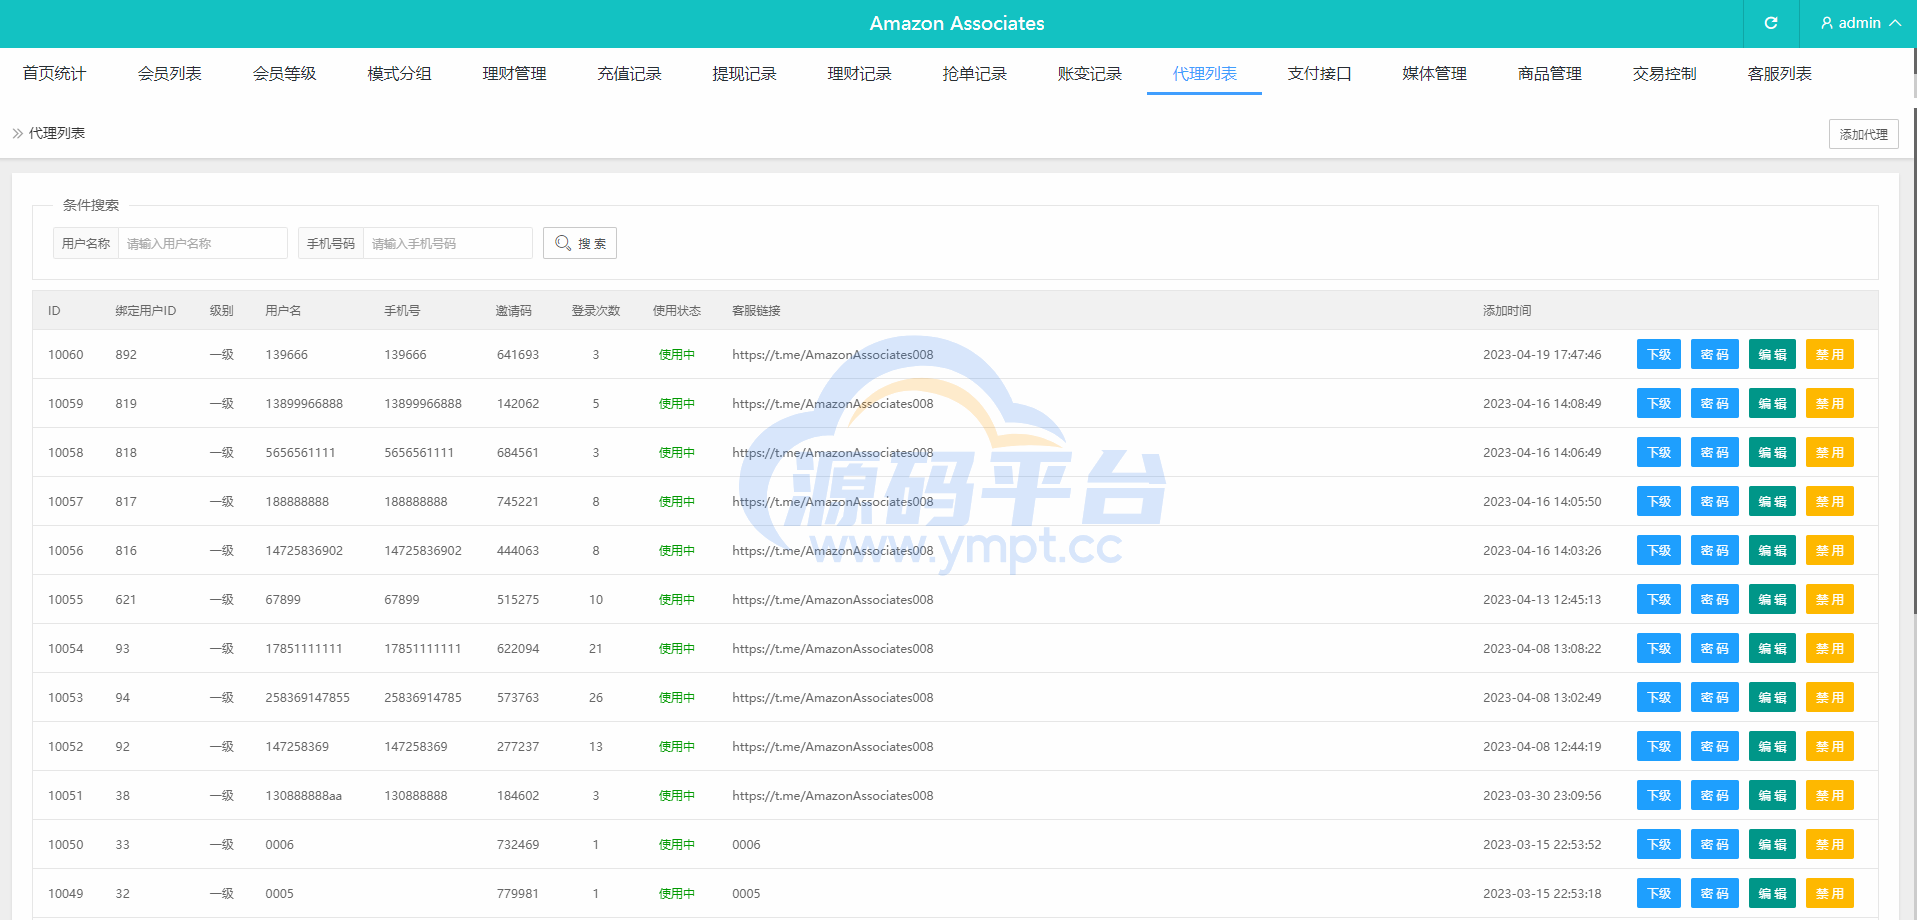Image resolution: width=1917 pixels, height=920 pixels.
Task: Switch to the 充值记录 tab
Action: coord(629,74)
